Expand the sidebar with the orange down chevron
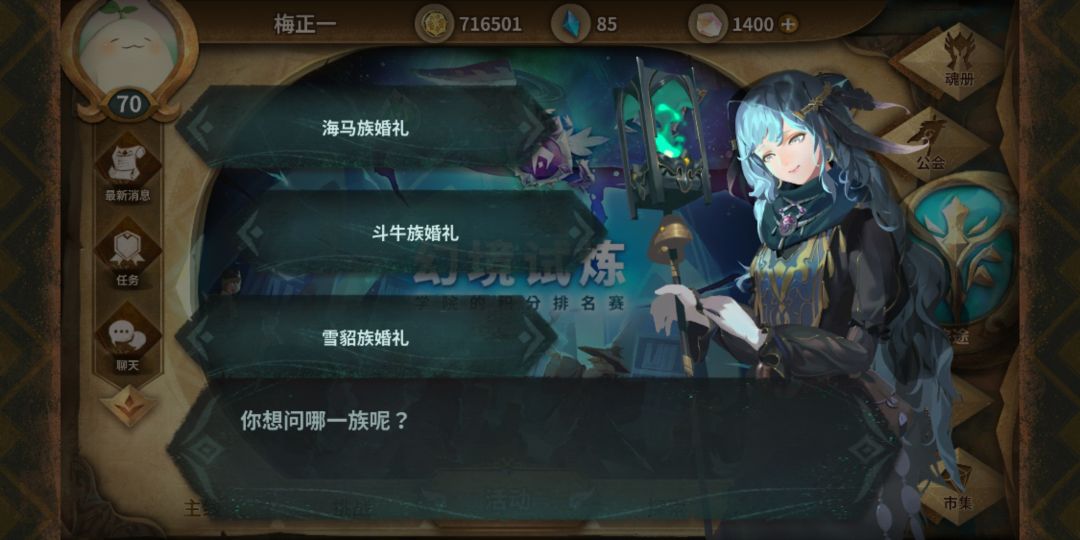The width and height of the screenshot is (1080, 540). tap(129, 406)
